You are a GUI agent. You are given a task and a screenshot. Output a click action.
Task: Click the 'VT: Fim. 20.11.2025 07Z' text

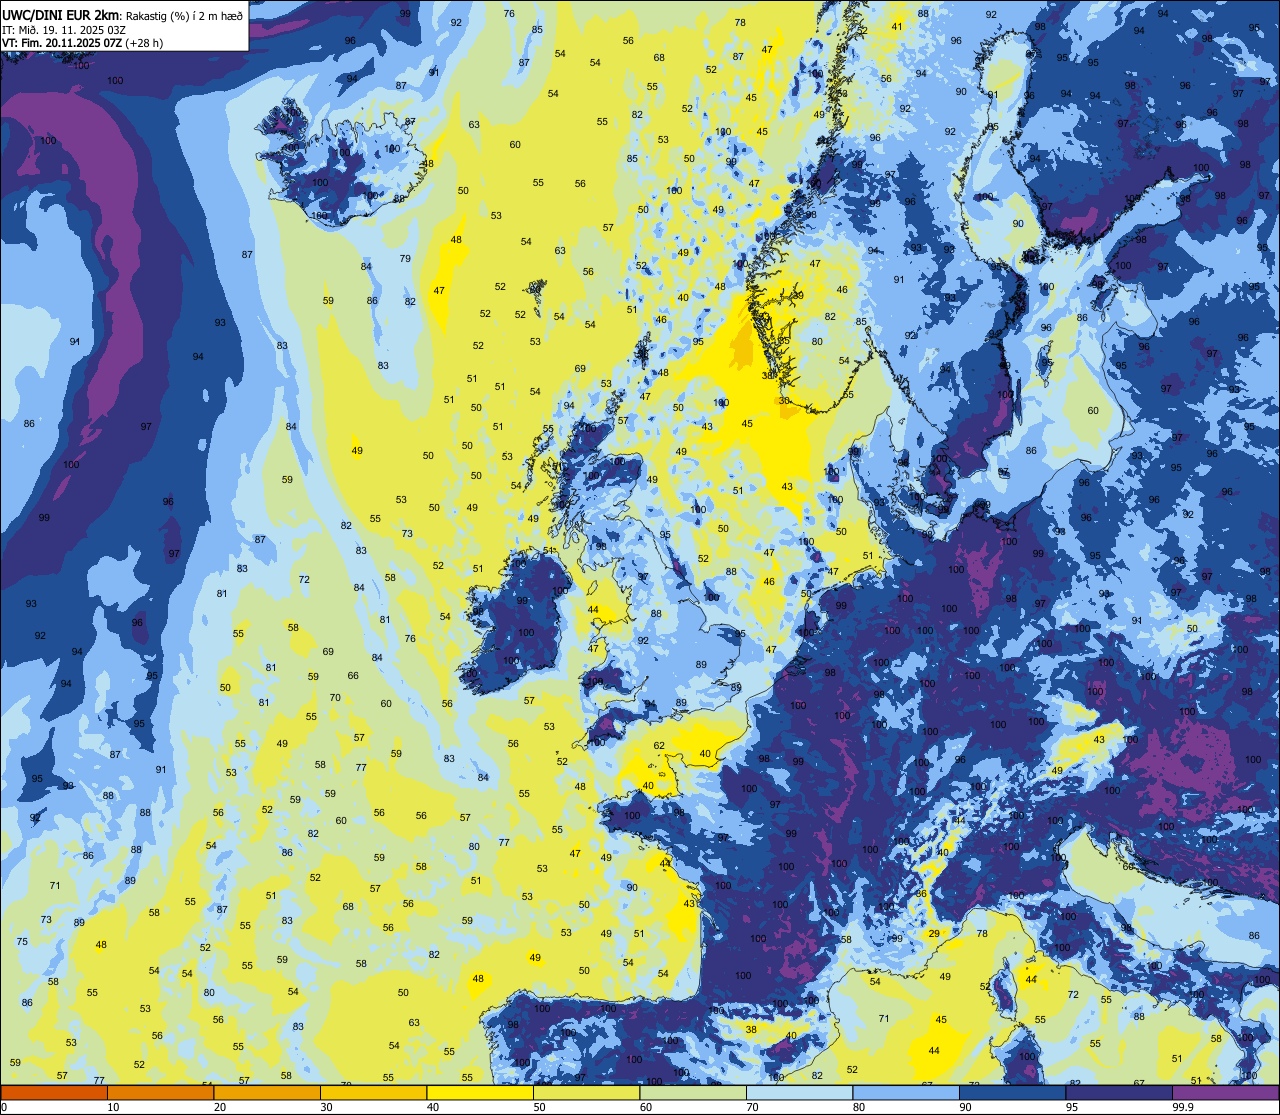pos(62,43)
